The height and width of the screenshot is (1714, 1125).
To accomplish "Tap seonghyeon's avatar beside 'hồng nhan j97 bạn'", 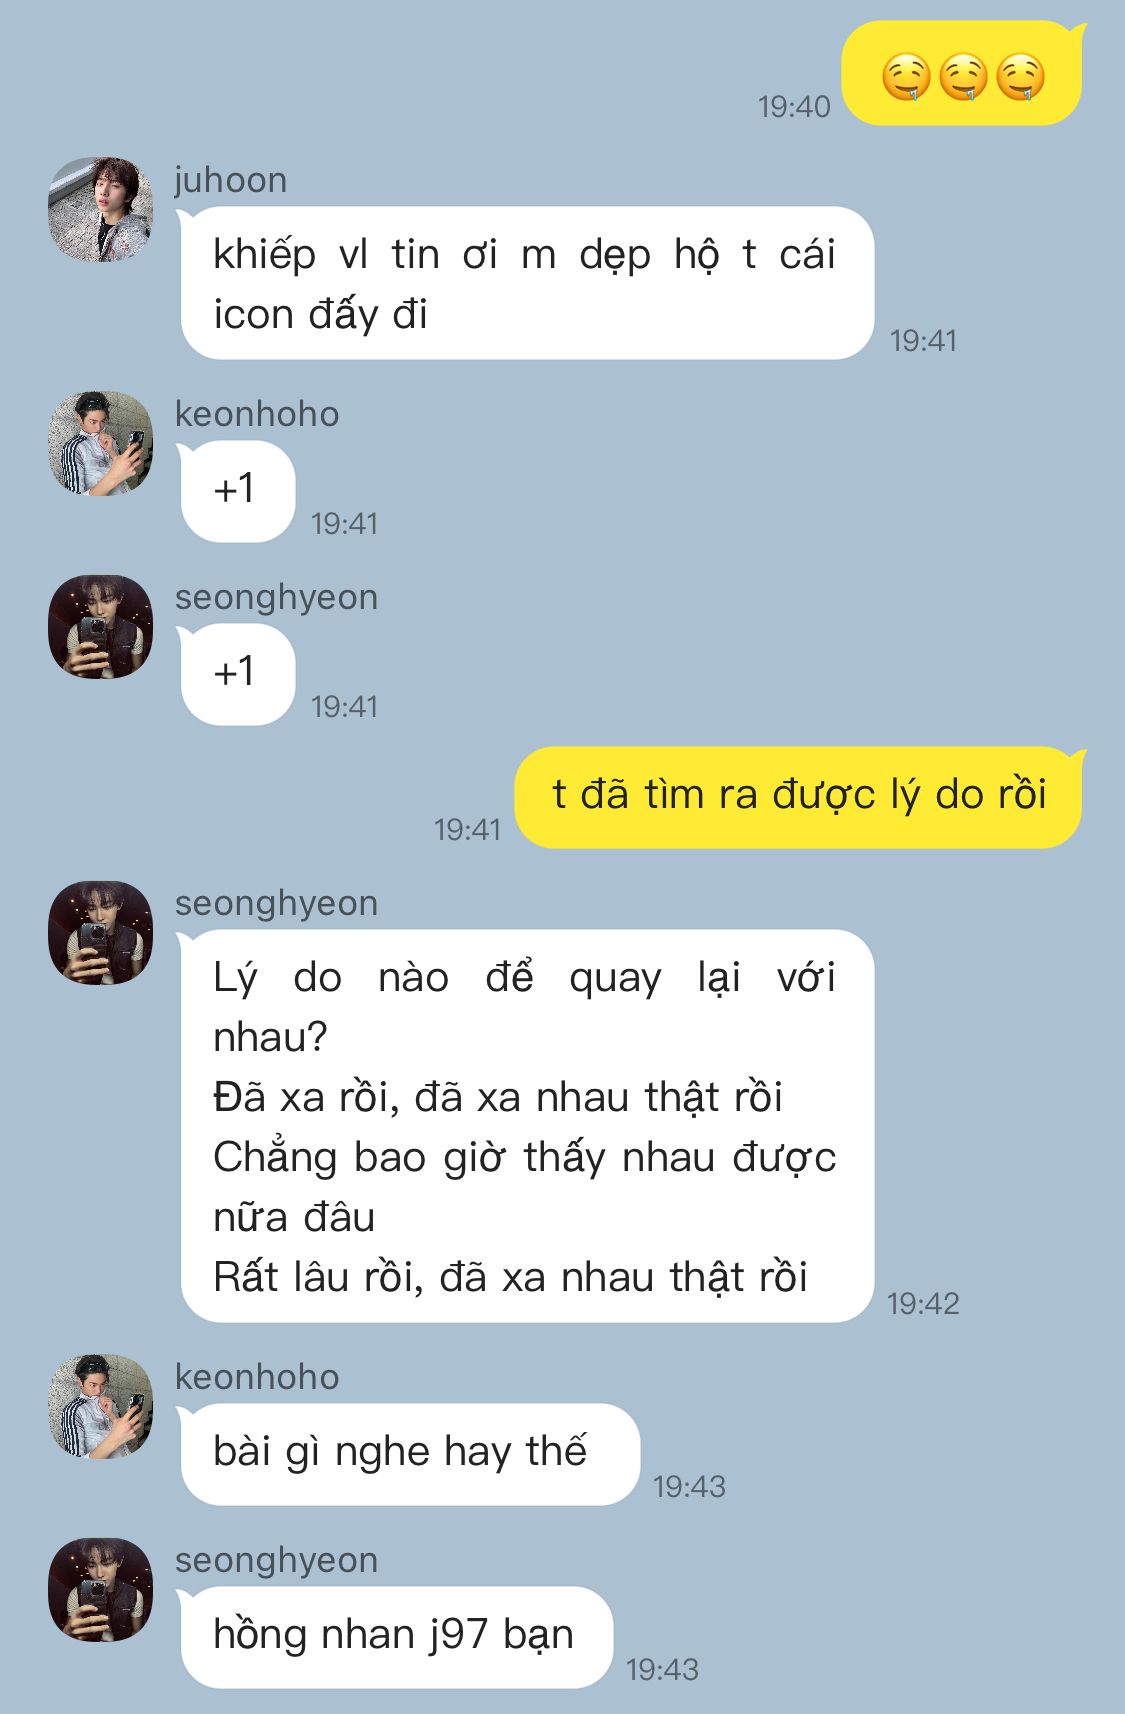I will point(100,1589).
